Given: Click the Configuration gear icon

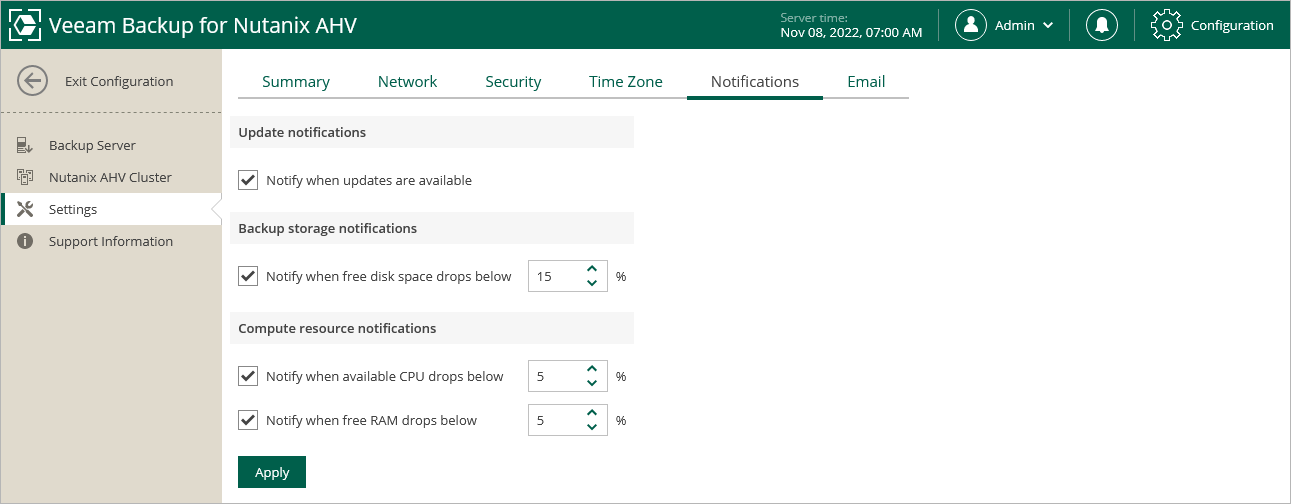Looking at the screenshot, I should 1167,25.
